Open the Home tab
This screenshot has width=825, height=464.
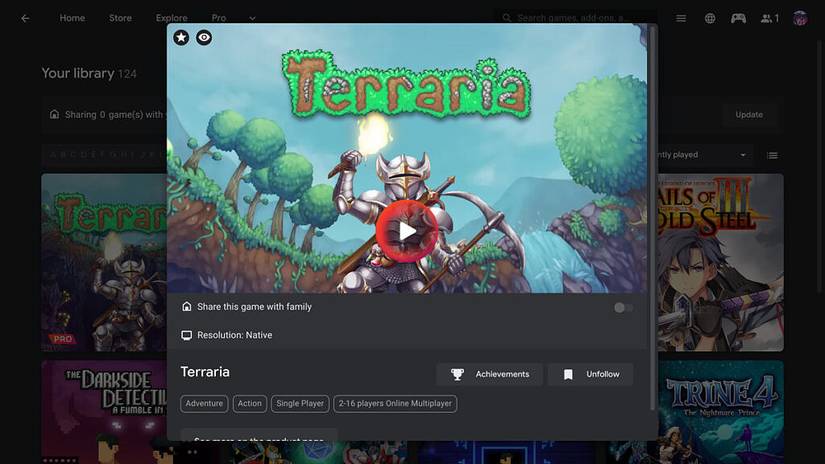72,18
